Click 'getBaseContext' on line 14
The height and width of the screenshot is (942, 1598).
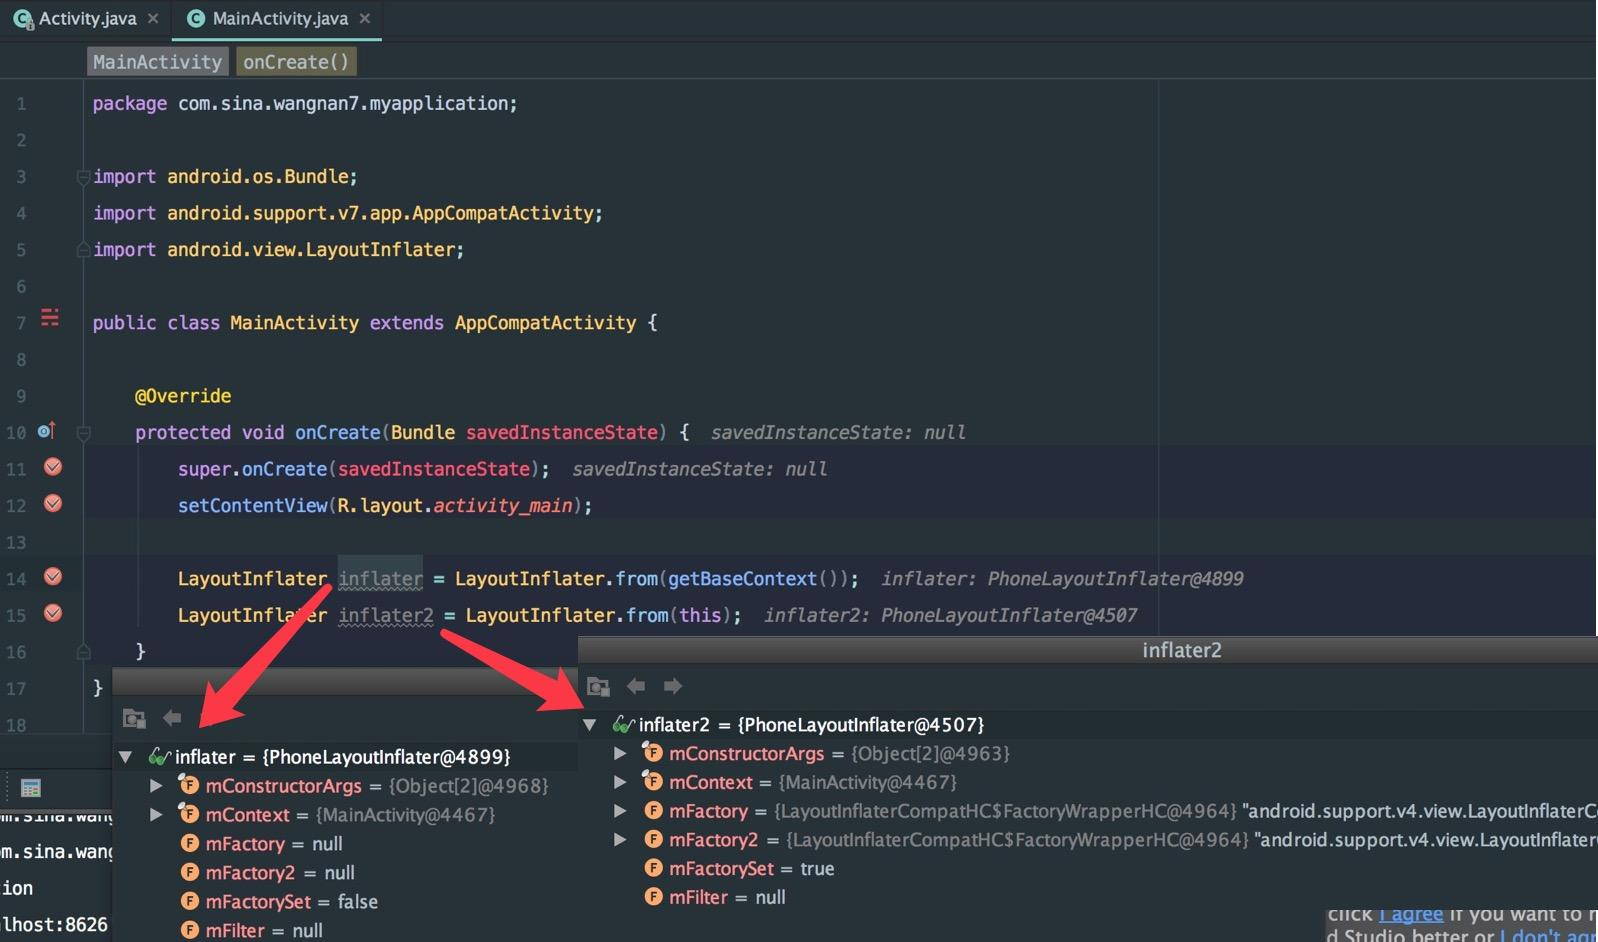pos(742,579)
